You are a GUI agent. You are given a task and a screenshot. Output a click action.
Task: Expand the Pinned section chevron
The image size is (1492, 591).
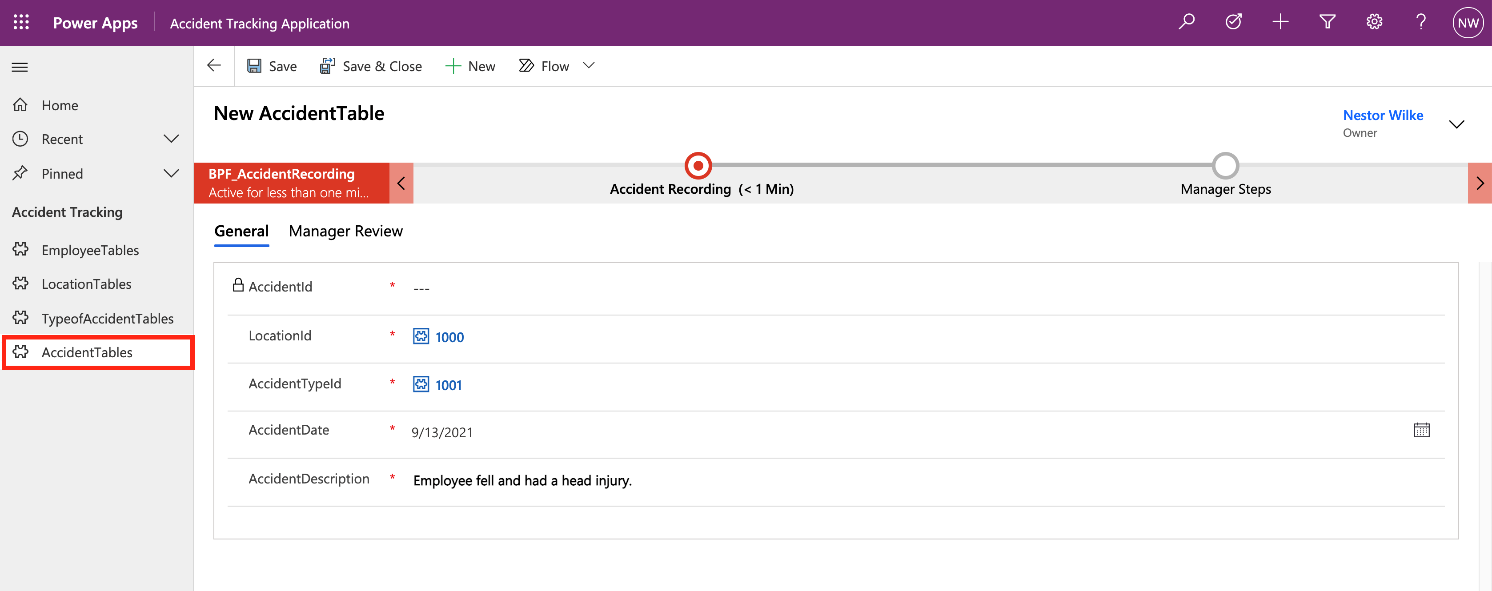click(x=171, y=174)
